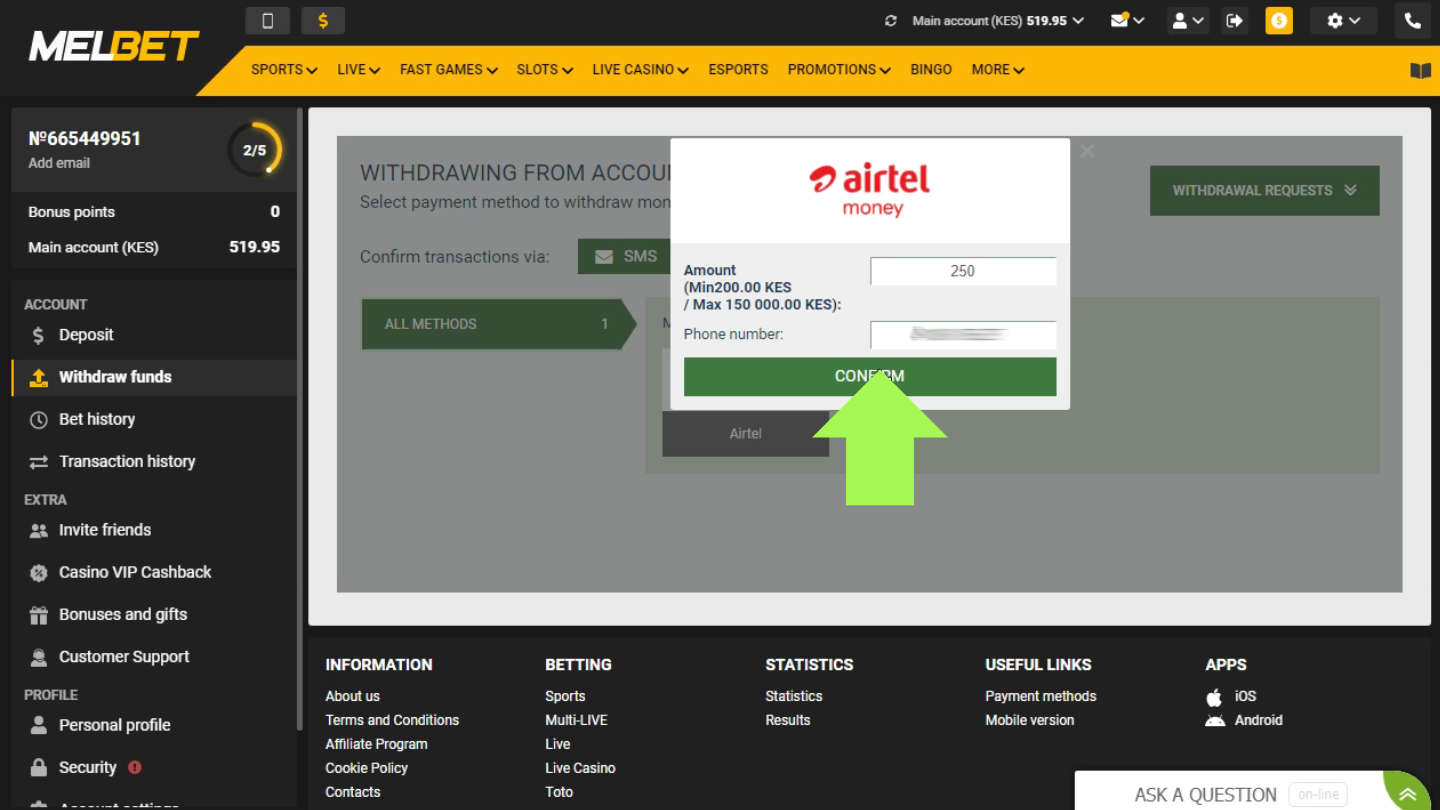Refresh the main account balance
This screenshot has height=810, width=1440.
pyautogui.click(x=891, y=21)
